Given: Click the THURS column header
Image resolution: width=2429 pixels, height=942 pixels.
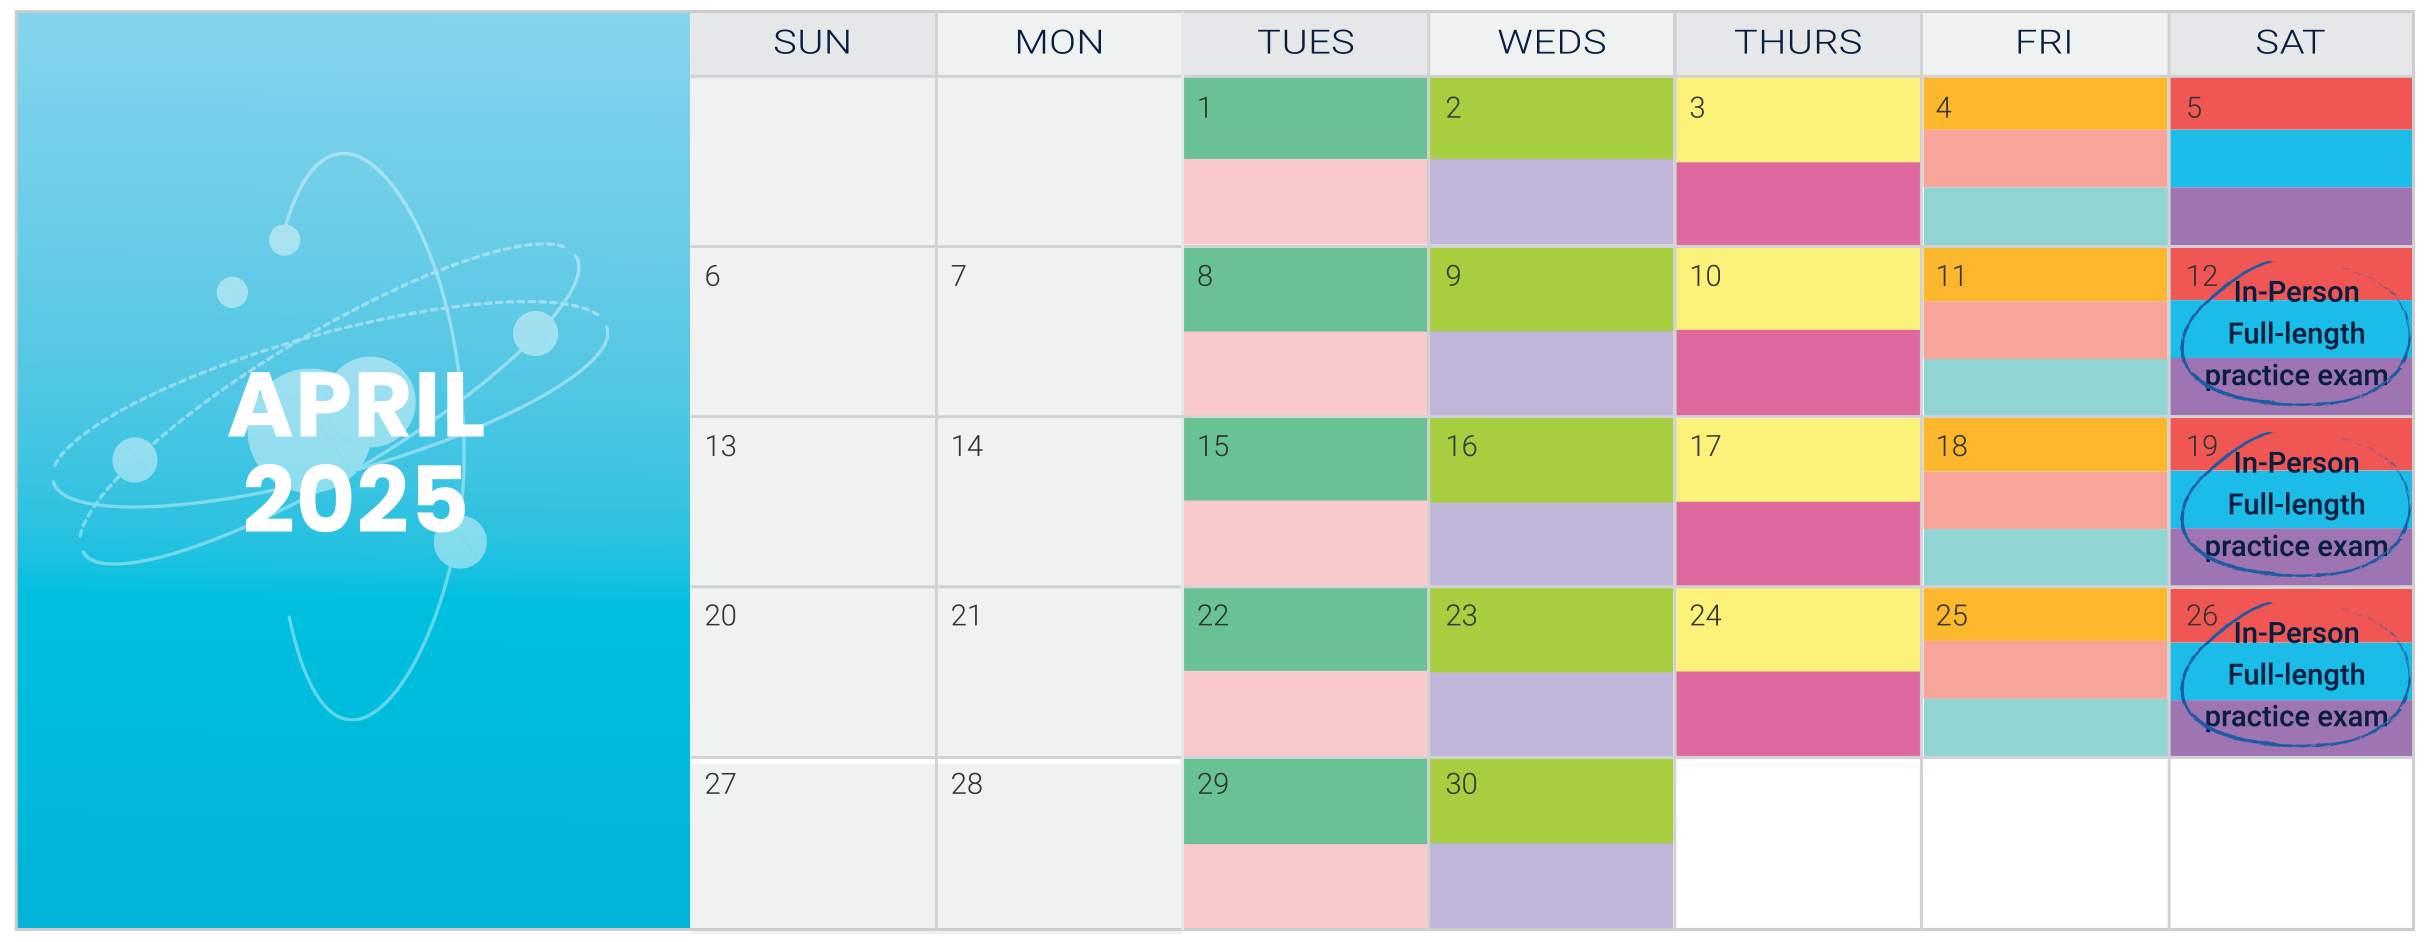Looking at the screenshot, I should [1798, 43].
